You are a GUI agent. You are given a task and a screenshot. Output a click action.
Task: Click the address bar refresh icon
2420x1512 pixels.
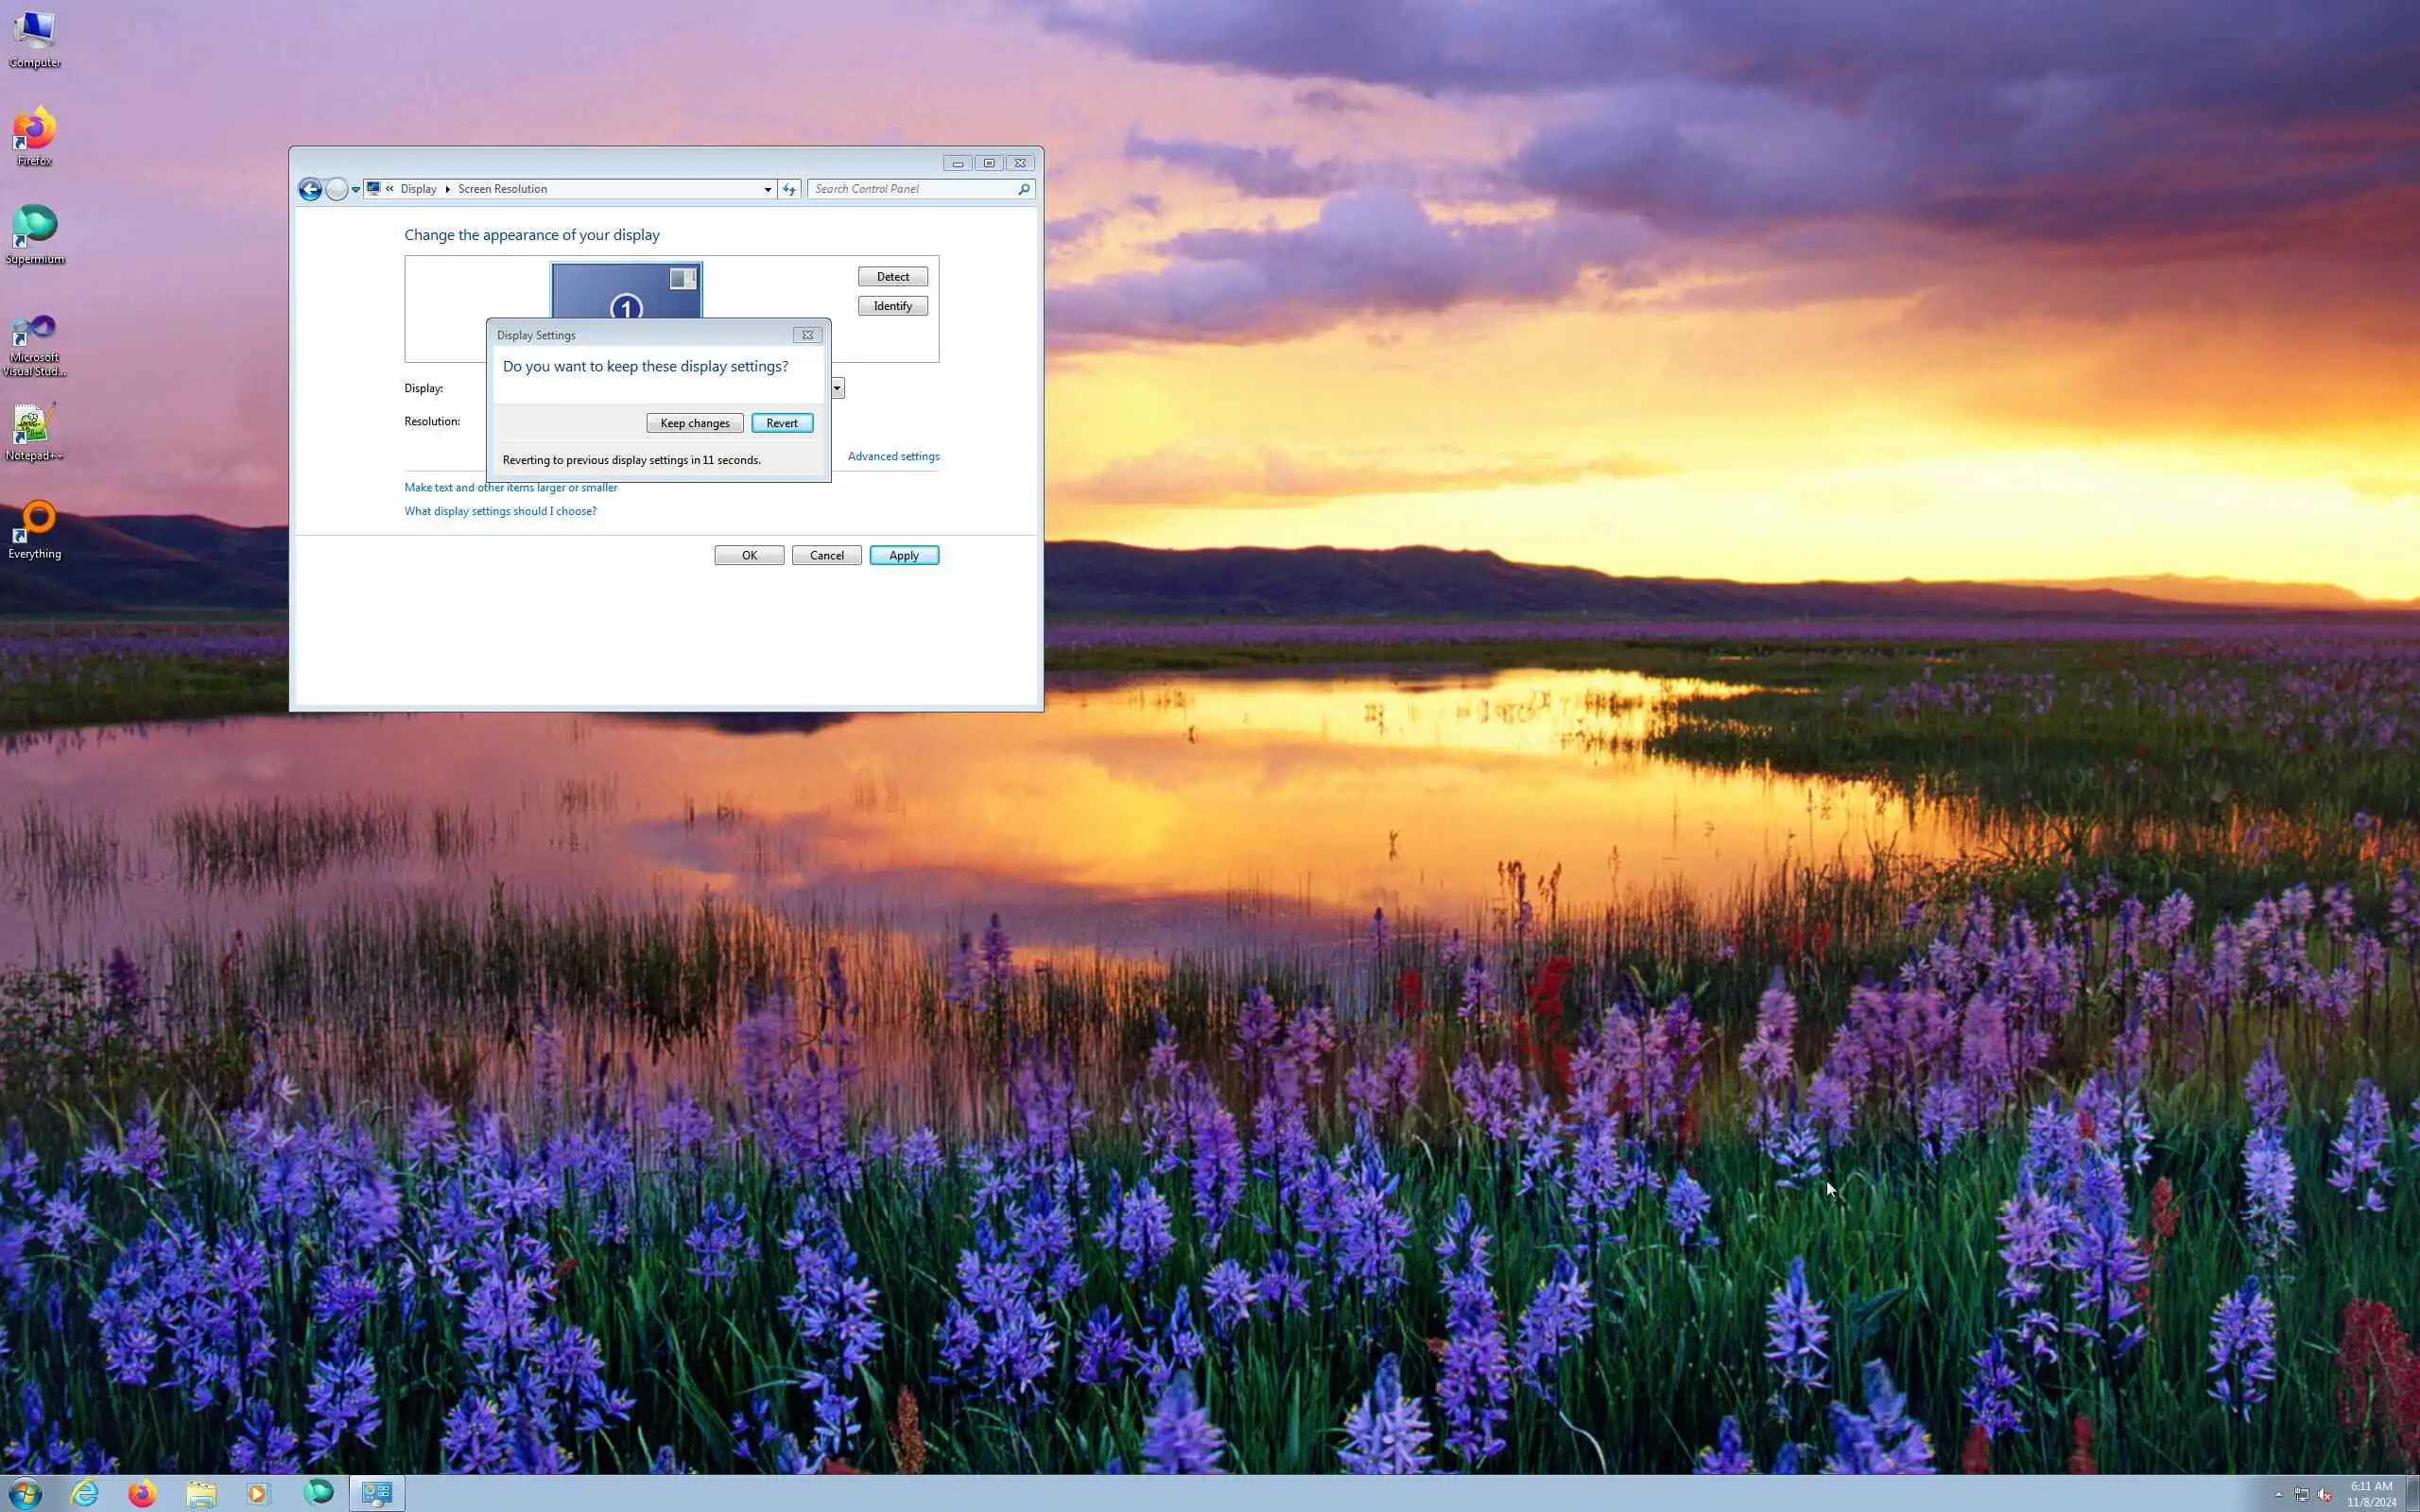point(789,189)
